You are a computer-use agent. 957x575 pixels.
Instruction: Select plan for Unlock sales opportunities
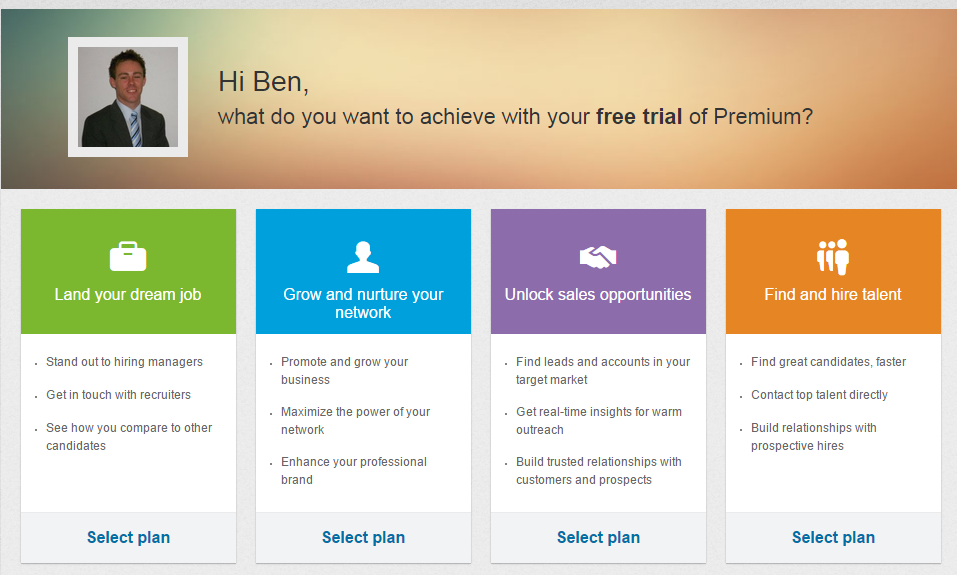[598, 538]
